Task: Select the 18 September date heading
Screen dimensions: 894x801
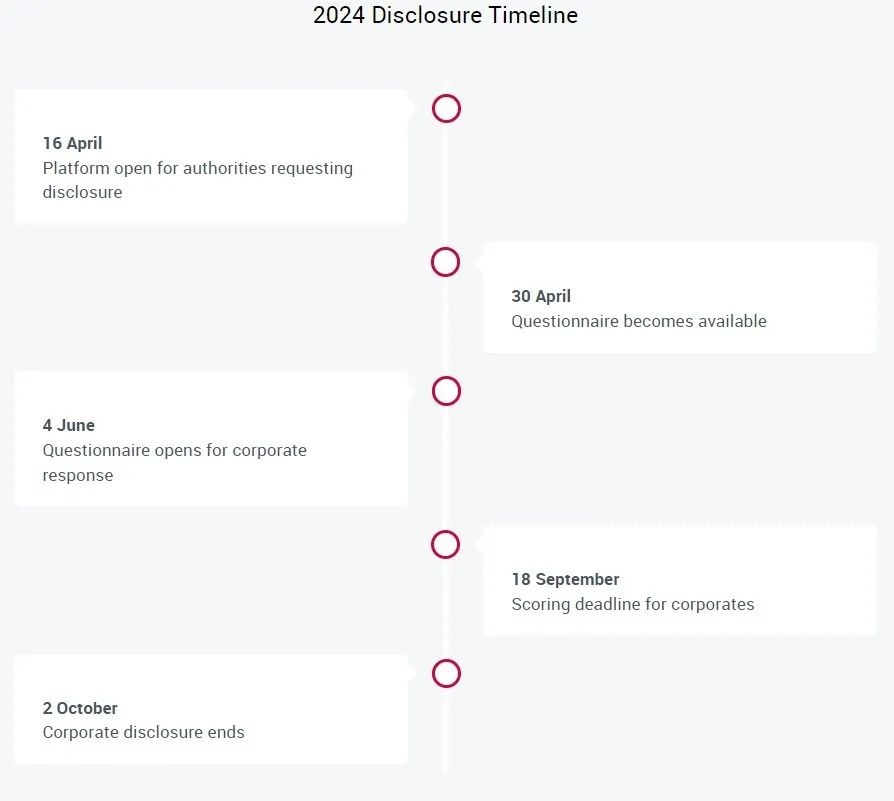Action: 565,579
